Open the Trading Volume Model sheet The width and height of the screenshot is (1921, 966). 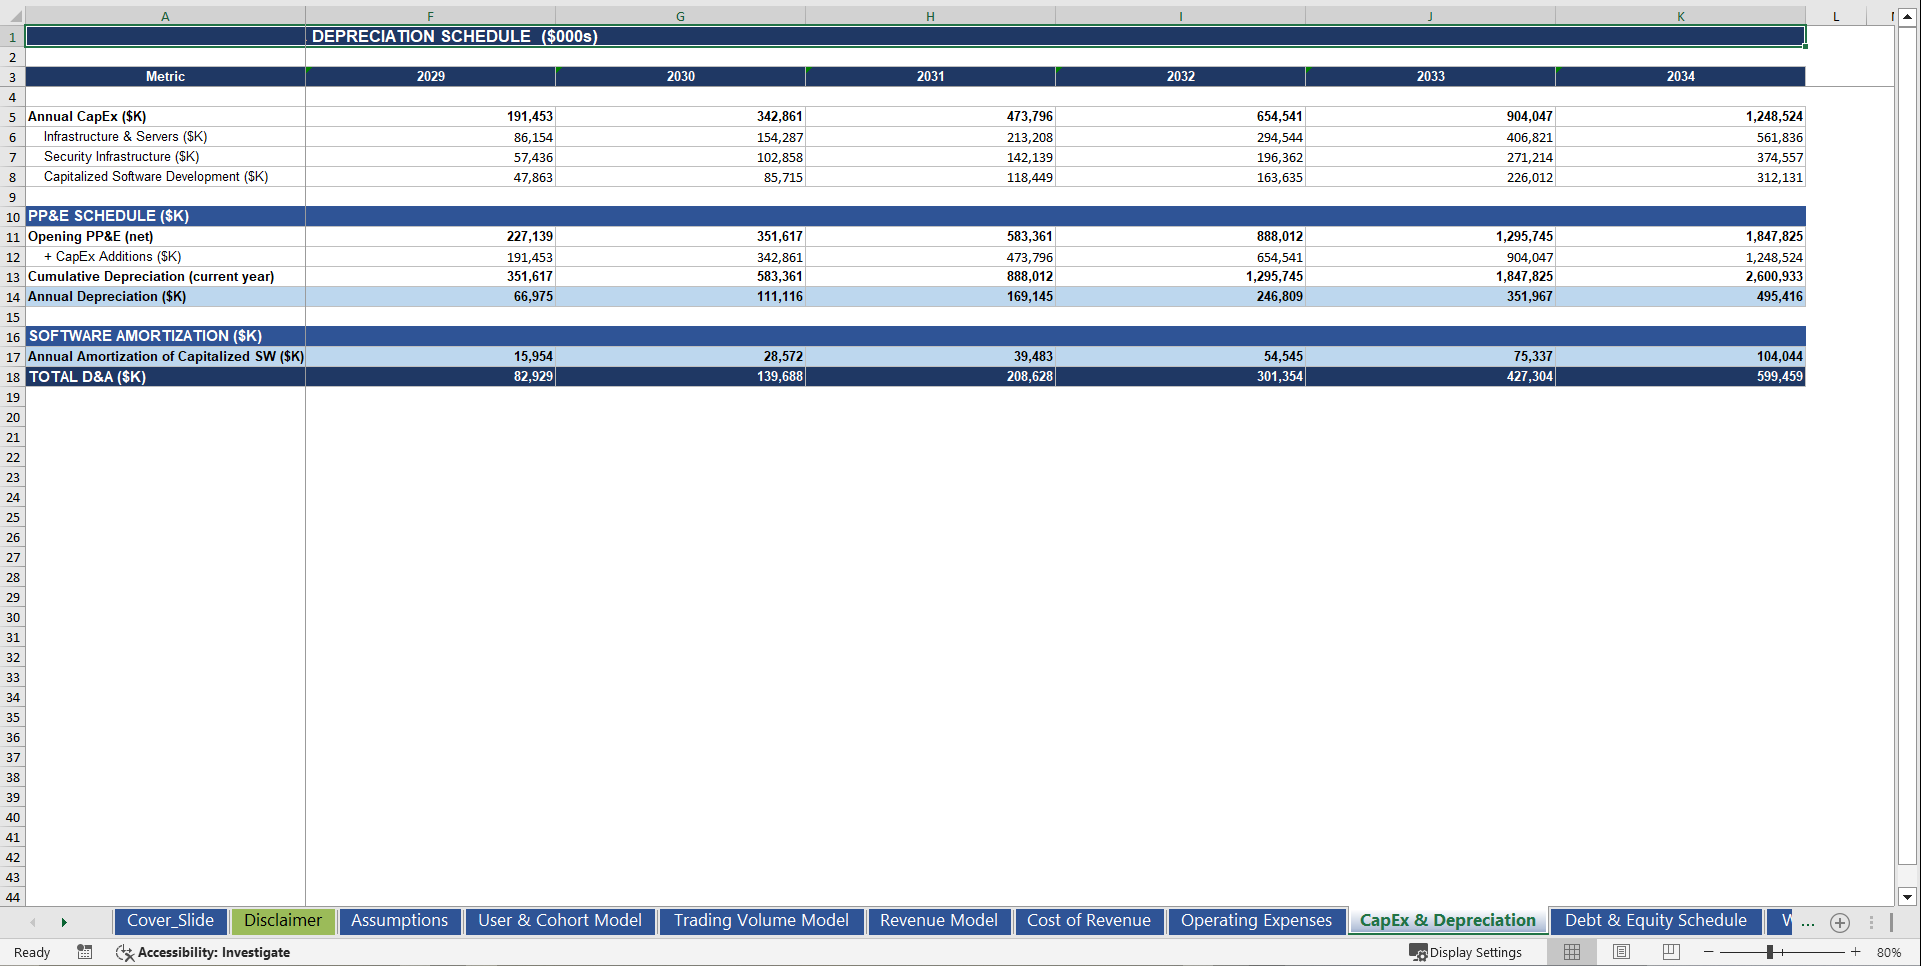(760, 921)
